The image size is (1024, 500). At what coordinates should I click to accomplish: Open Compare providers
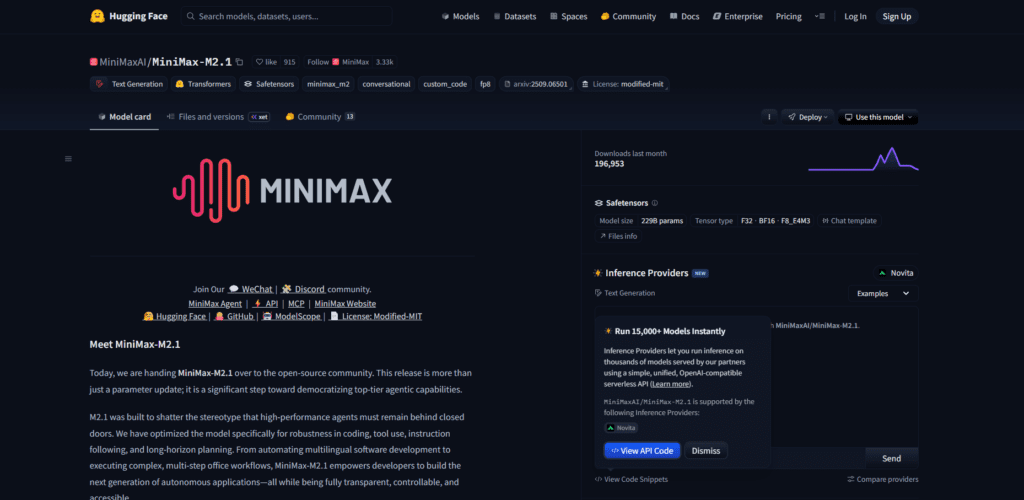(x=882, y=479)
